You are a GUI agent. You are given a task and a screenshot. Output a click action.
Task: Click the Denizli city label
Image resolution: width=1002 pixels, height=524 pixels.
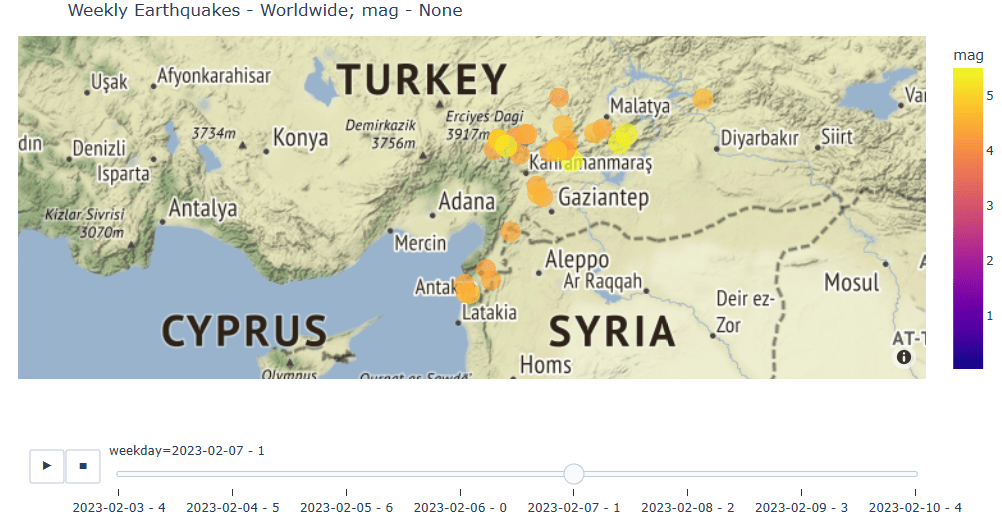click(99, 149)
